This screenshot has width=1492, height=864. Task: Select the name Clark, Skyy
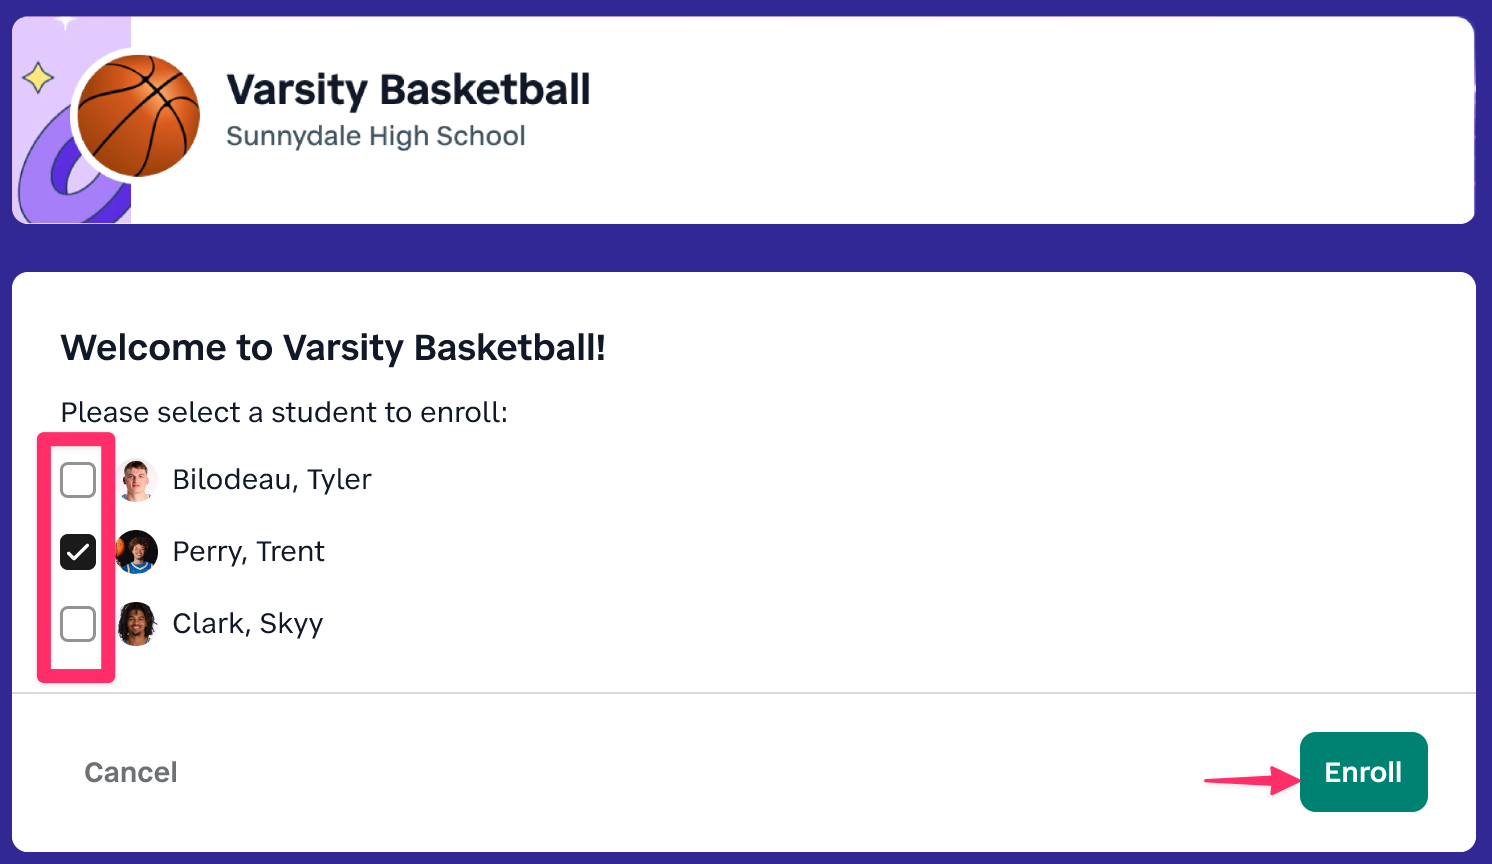pyautogui.click(x=248, y=624)
